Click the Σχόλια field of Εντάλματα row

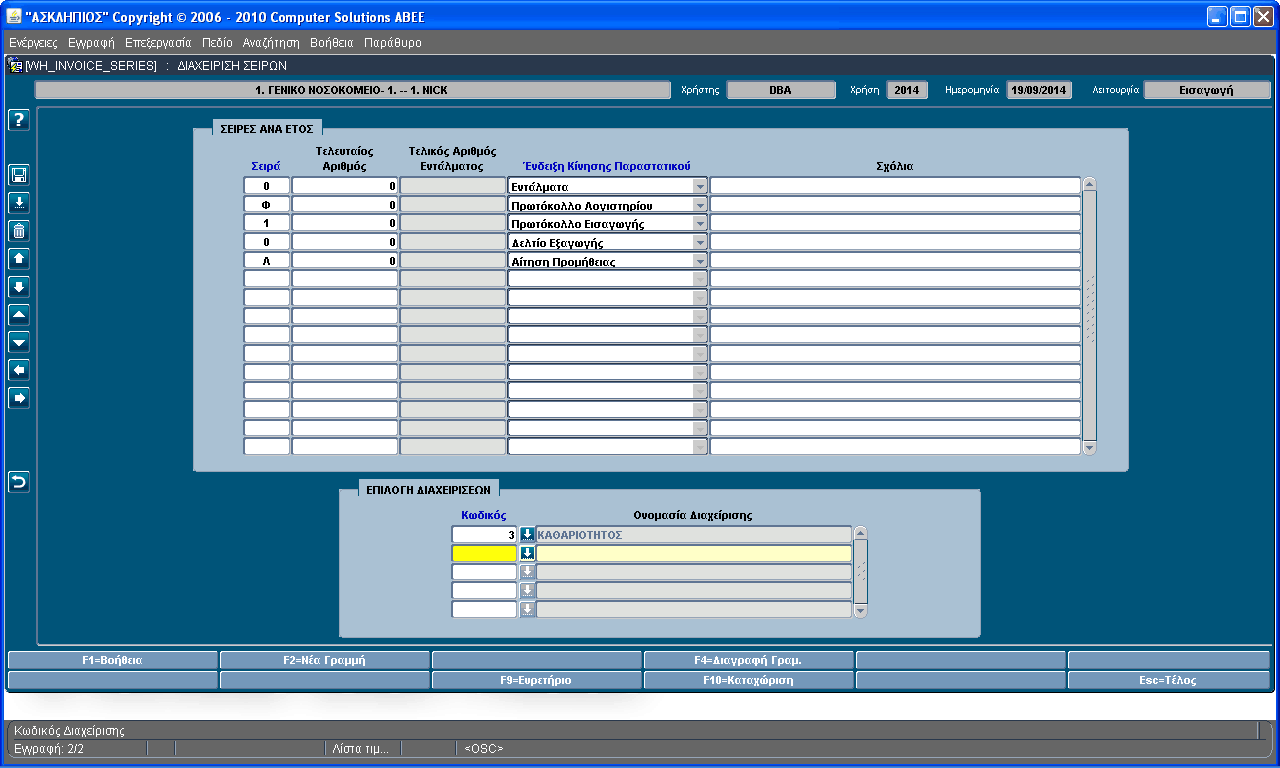tap(895, 186)
